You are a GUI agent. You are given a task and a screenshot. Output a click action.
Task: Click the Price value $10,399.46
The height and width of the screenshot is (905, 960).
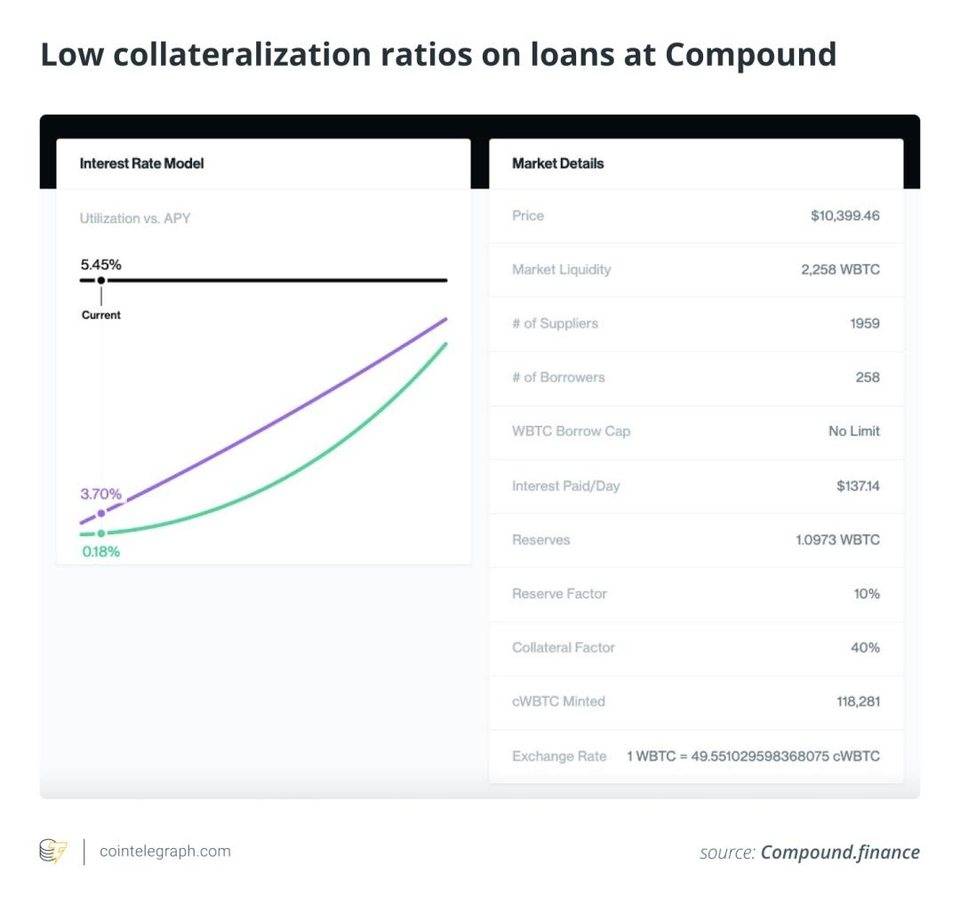pos(845,216)
